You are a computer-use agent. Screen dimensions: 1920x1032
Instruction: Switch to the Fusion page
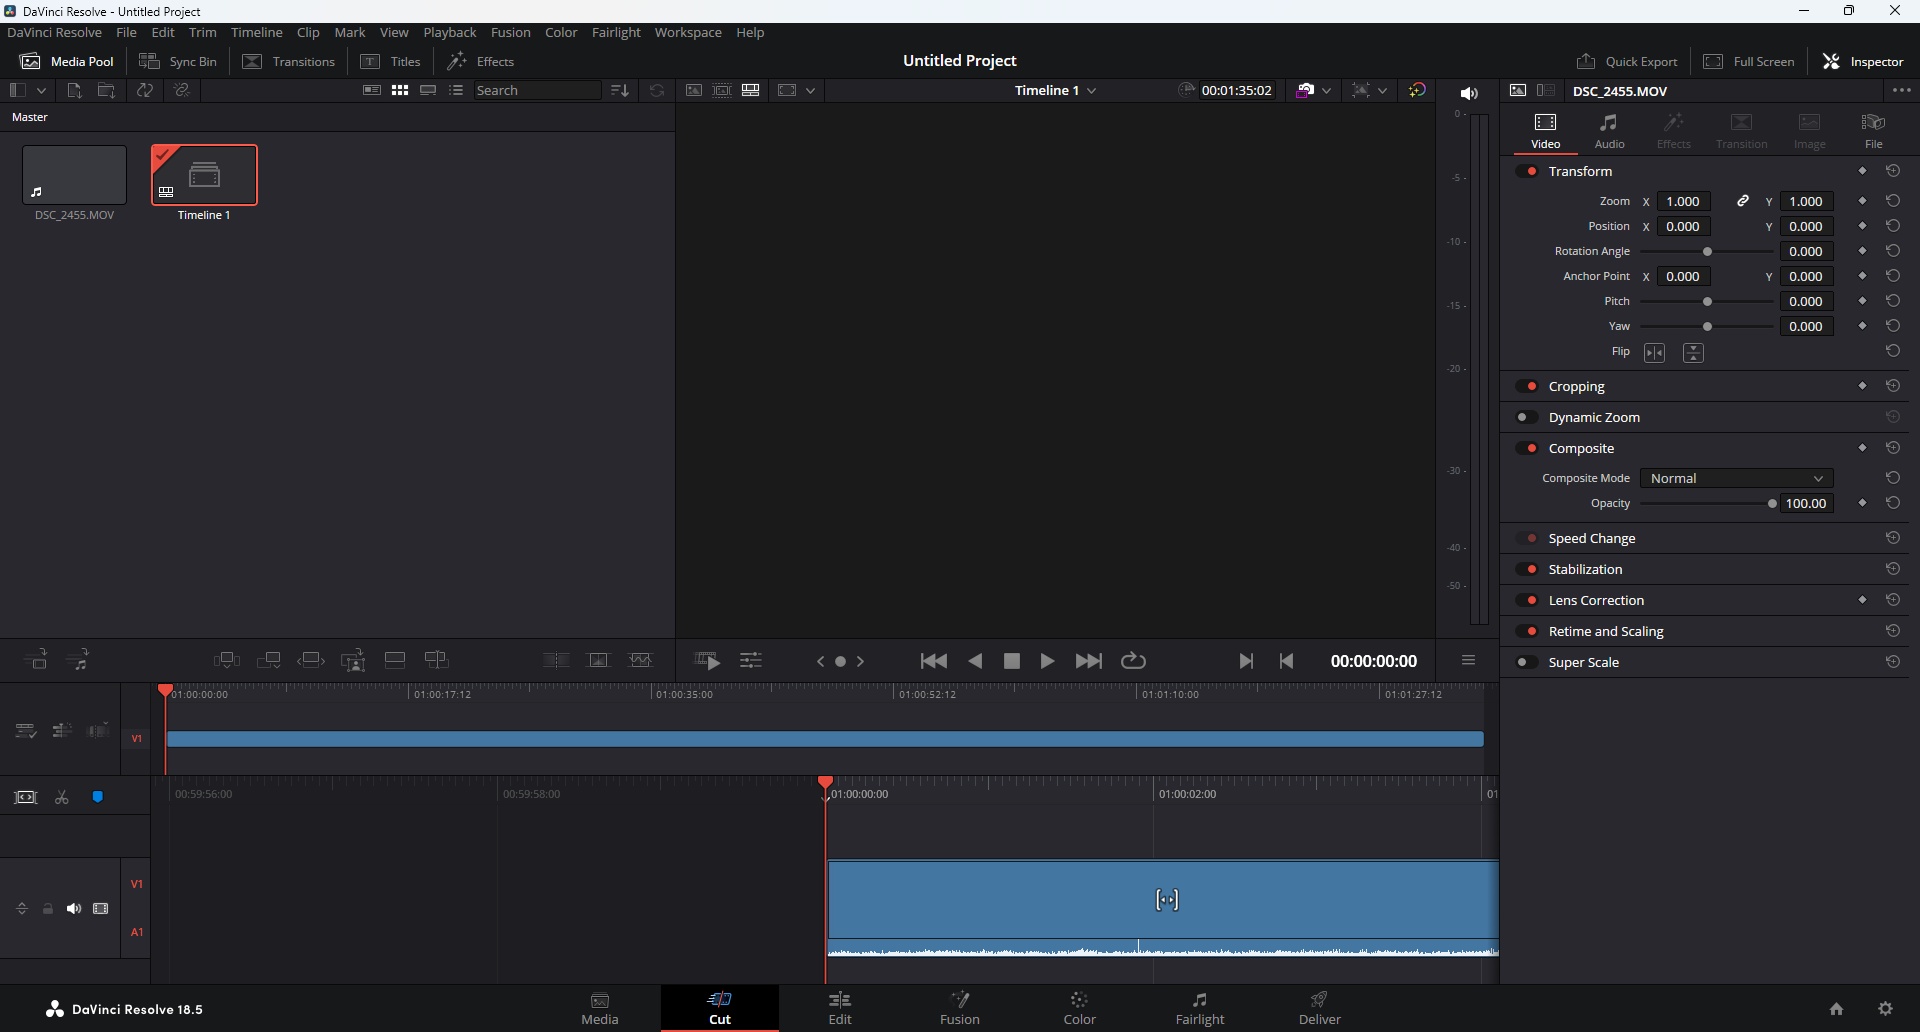(x=960, y=1008)
